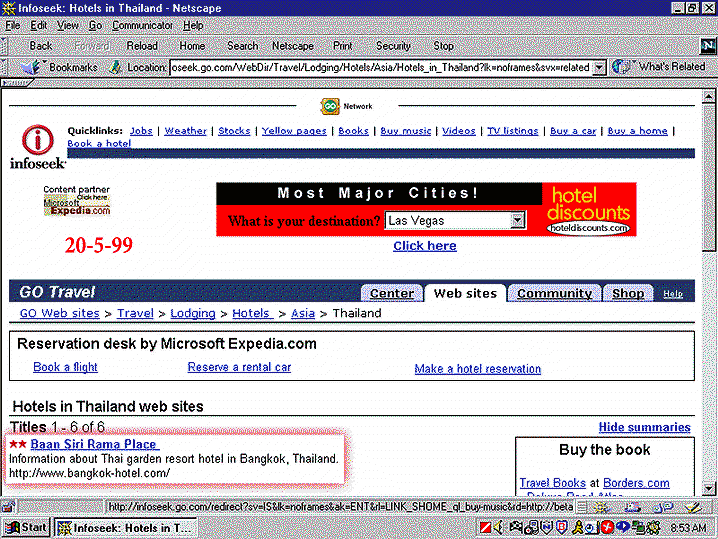The width and height of the screenshot is (718, 539).
Task: Expand the destination dropdown showing Las Vegas
Action: click(x=518, y=220)
